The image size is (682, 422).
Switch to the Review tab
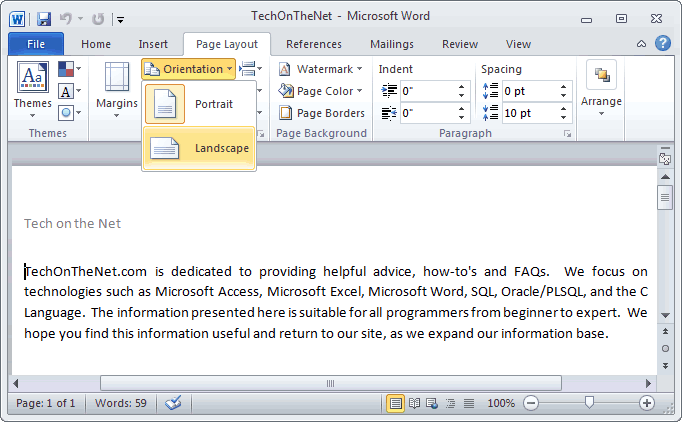(x=460, y=44)
